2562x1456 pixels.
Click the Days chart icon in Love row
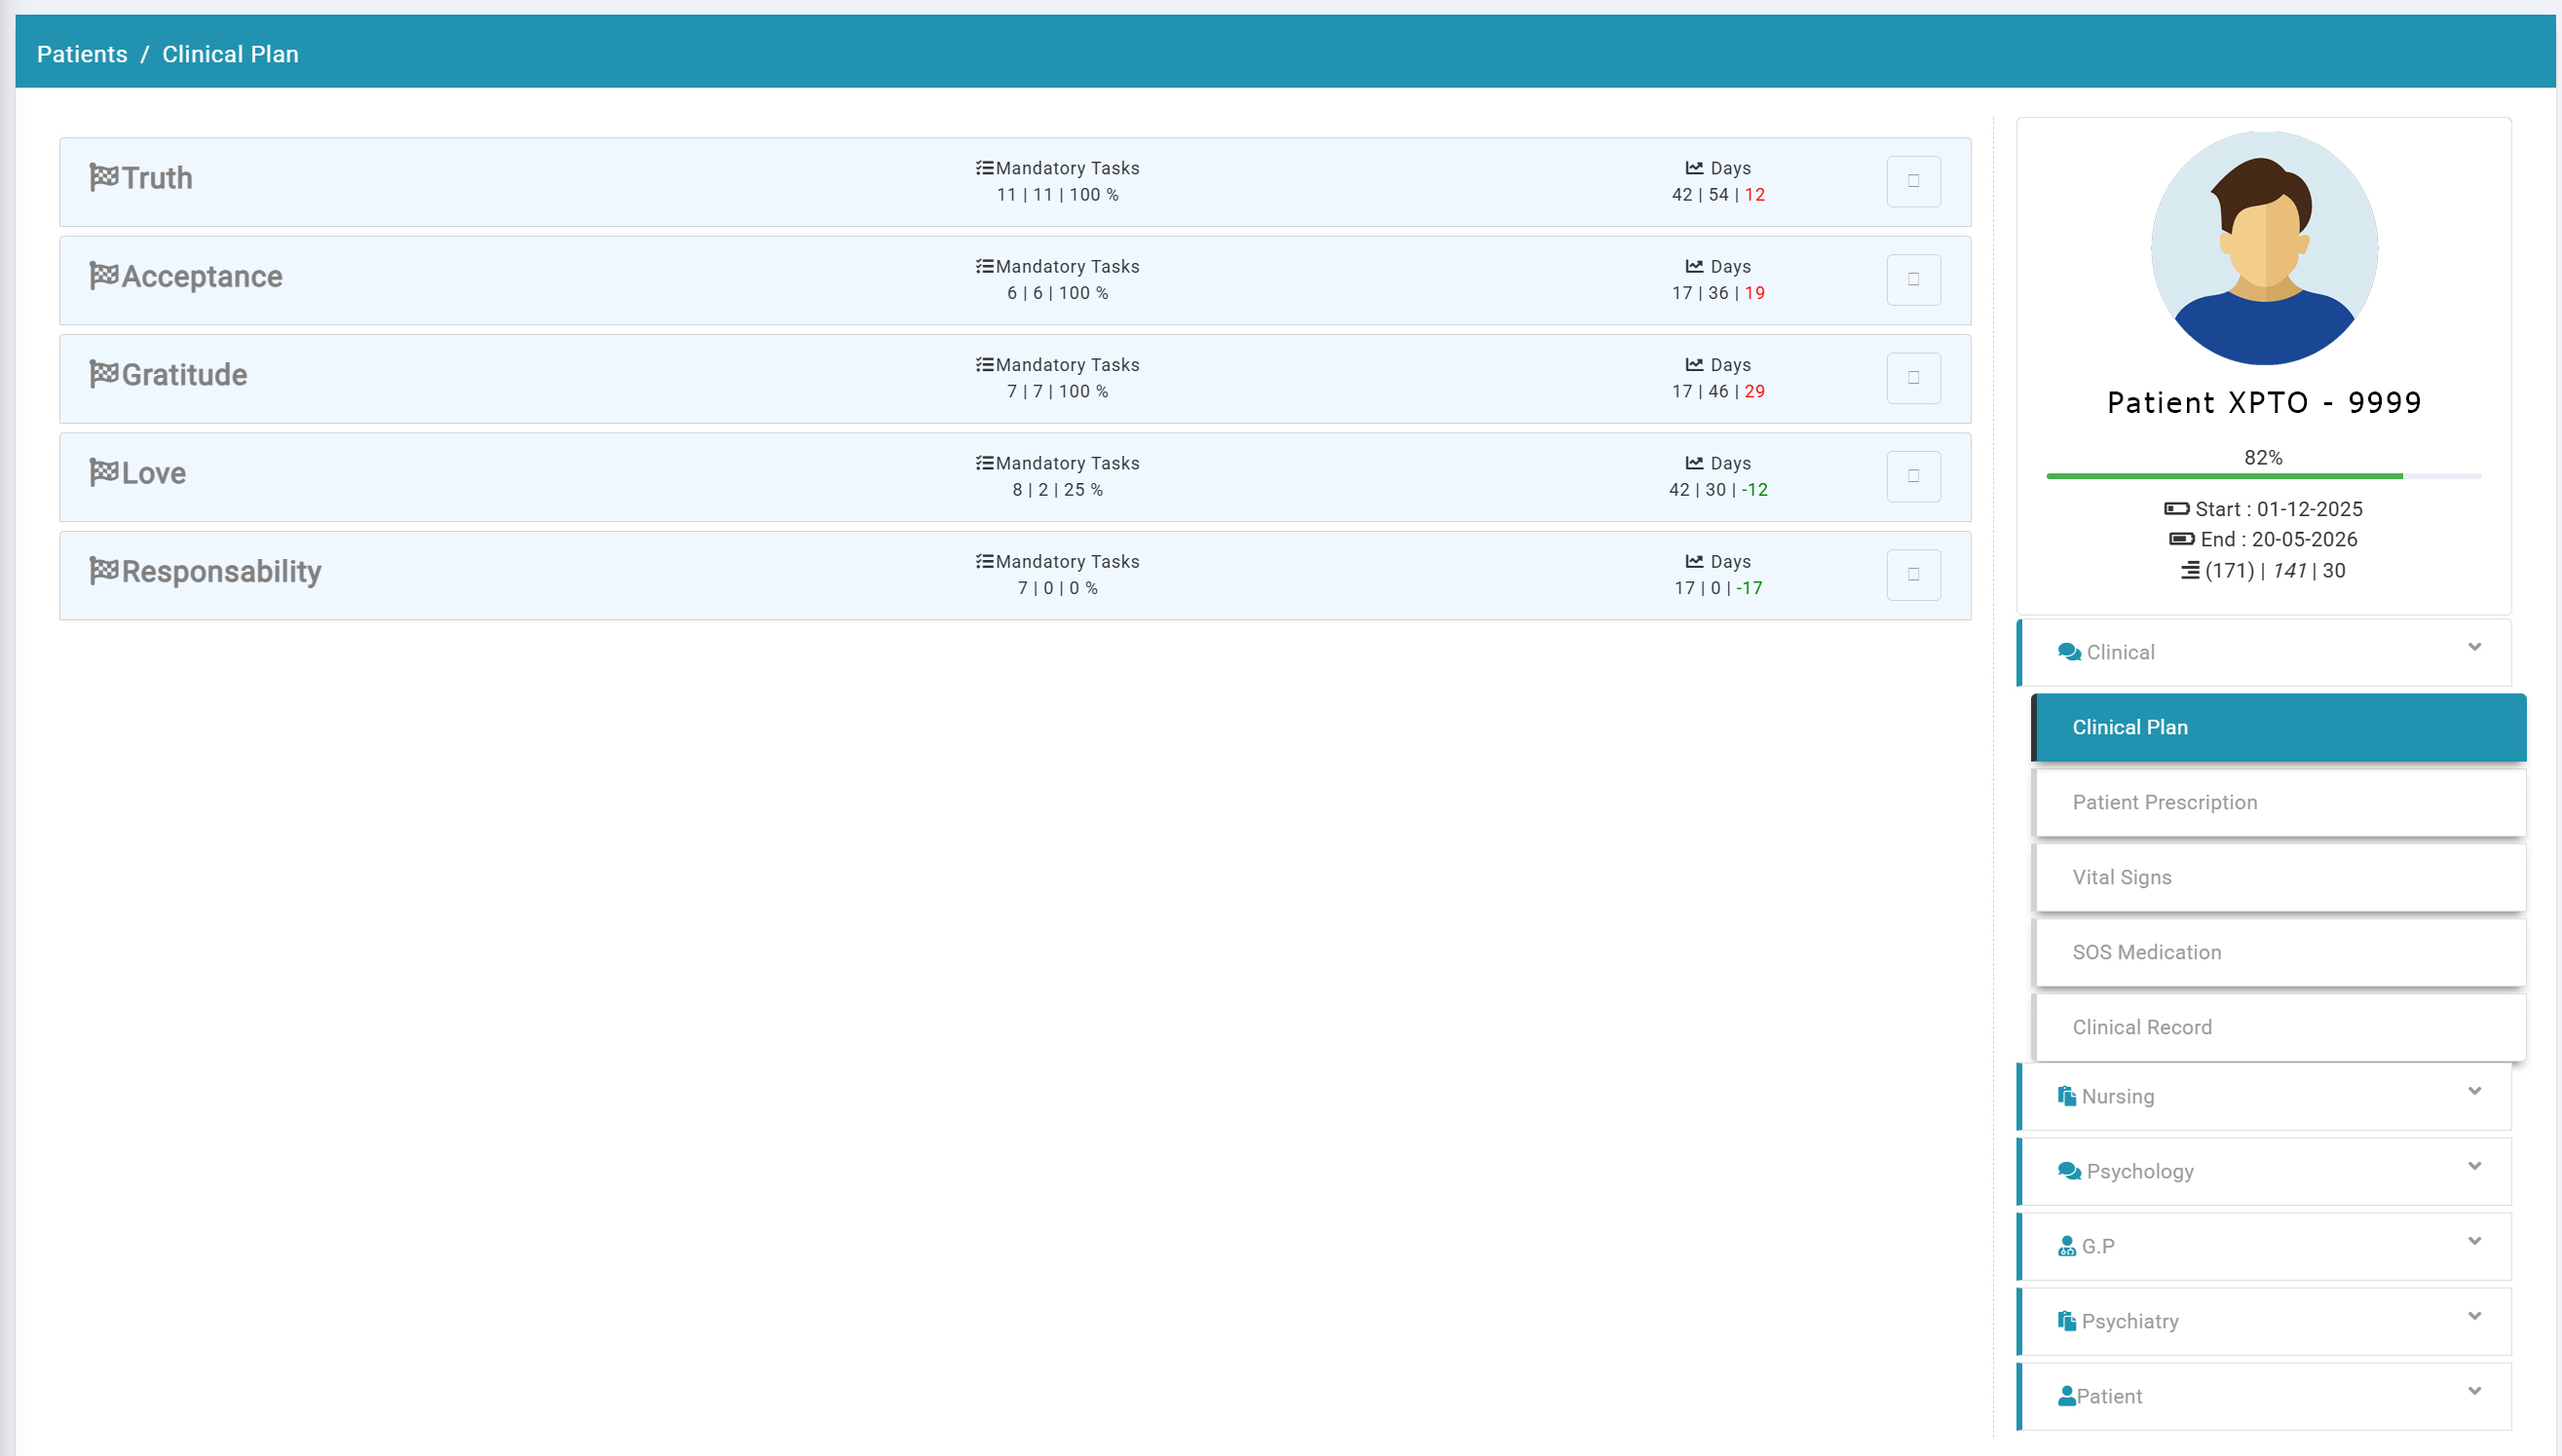point(1694,463)
